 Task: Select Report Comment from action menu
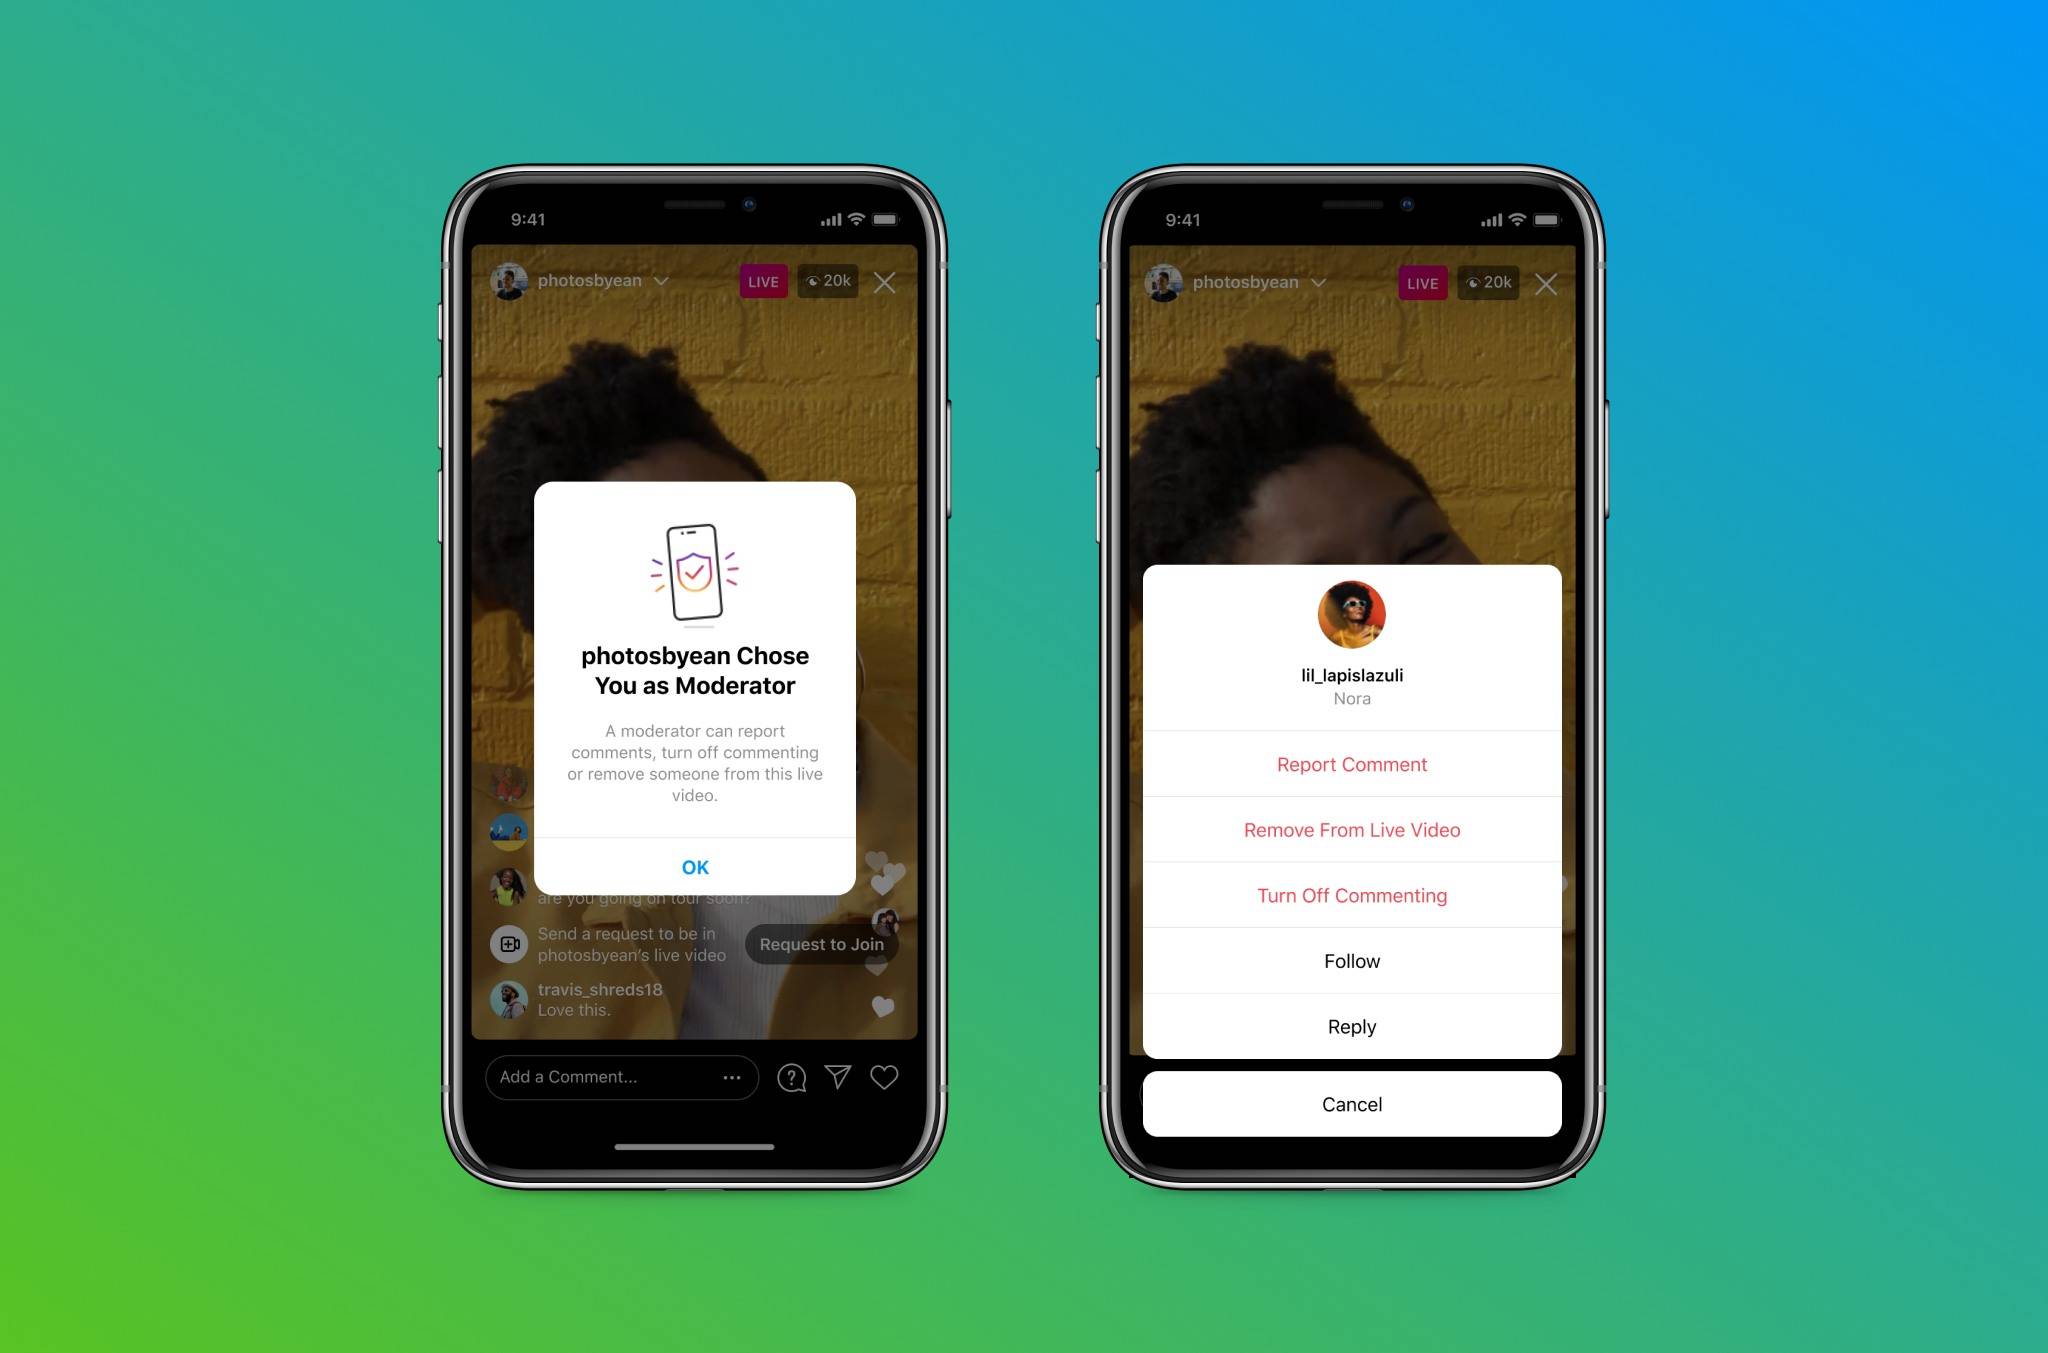(1348, 764)
